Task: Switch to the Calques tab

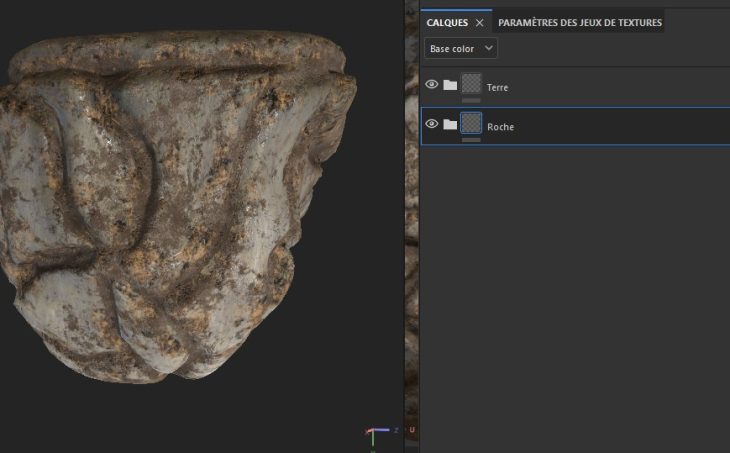Action: pos(447,22)
